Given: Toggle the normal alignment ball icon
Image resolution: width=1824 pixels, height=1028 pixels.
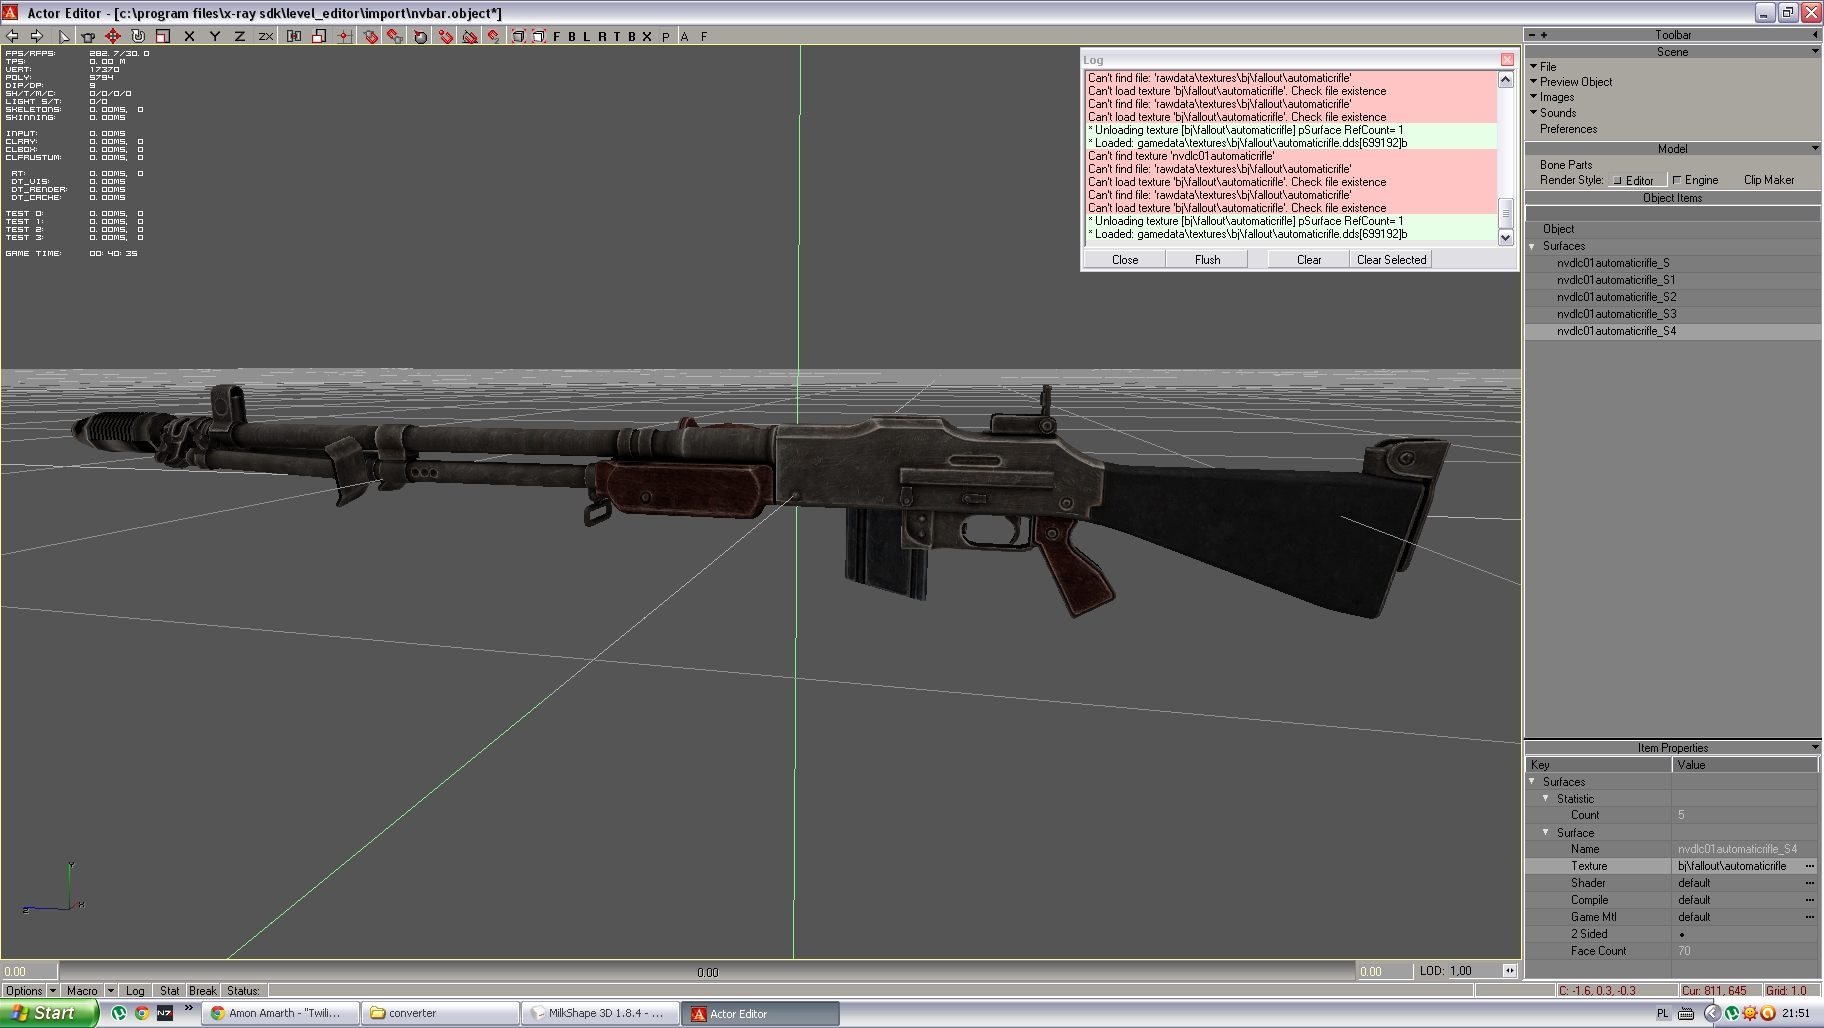Looking at the screenshot, I should 420,36.
